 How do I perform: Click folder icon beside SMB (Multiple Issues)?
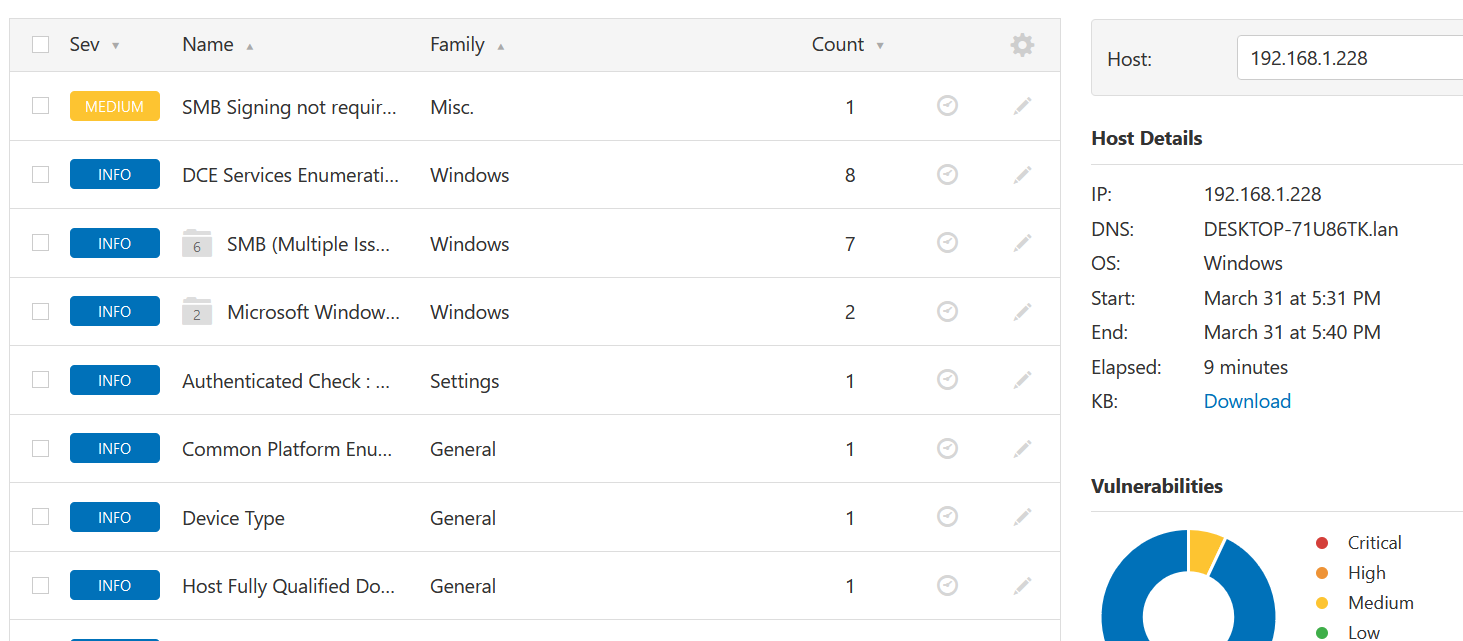point(197,244)
